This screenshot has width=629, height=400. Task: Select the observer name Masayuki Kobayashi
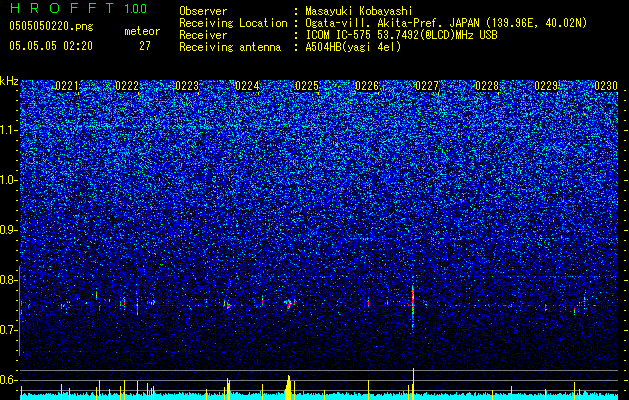359,11
